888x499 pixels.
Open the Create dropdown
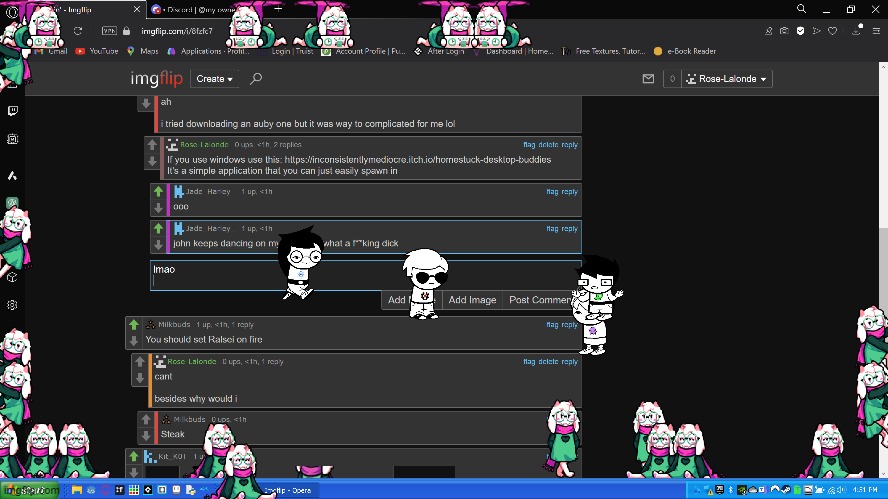pyautogui.click(x=214, y=79)
